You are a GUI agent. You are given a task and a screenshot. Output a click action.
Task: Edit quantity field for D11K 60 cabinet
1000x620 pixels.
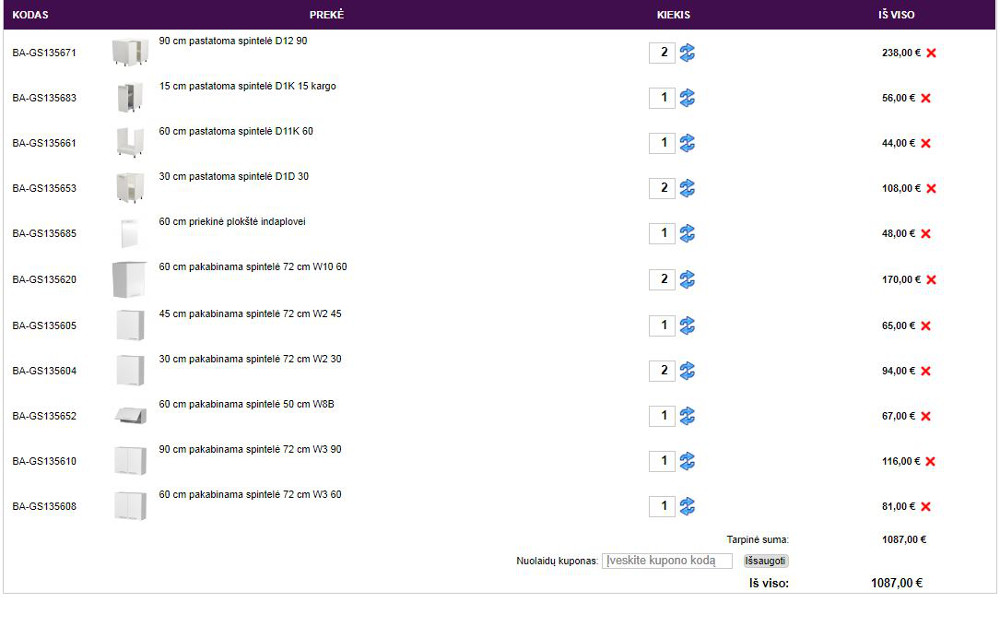[662, 143]
